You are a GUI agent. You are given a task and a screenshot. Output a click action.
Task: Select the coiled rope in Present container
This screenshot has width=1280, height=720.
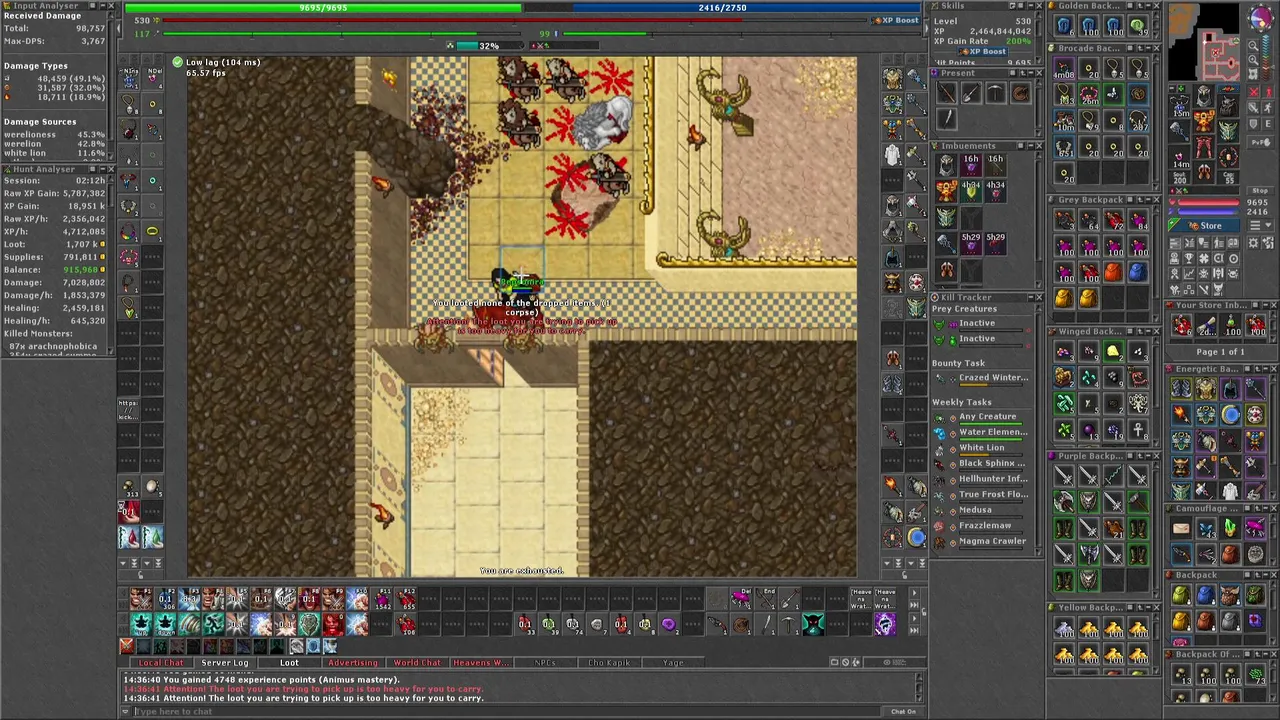tap(1020, 93)
